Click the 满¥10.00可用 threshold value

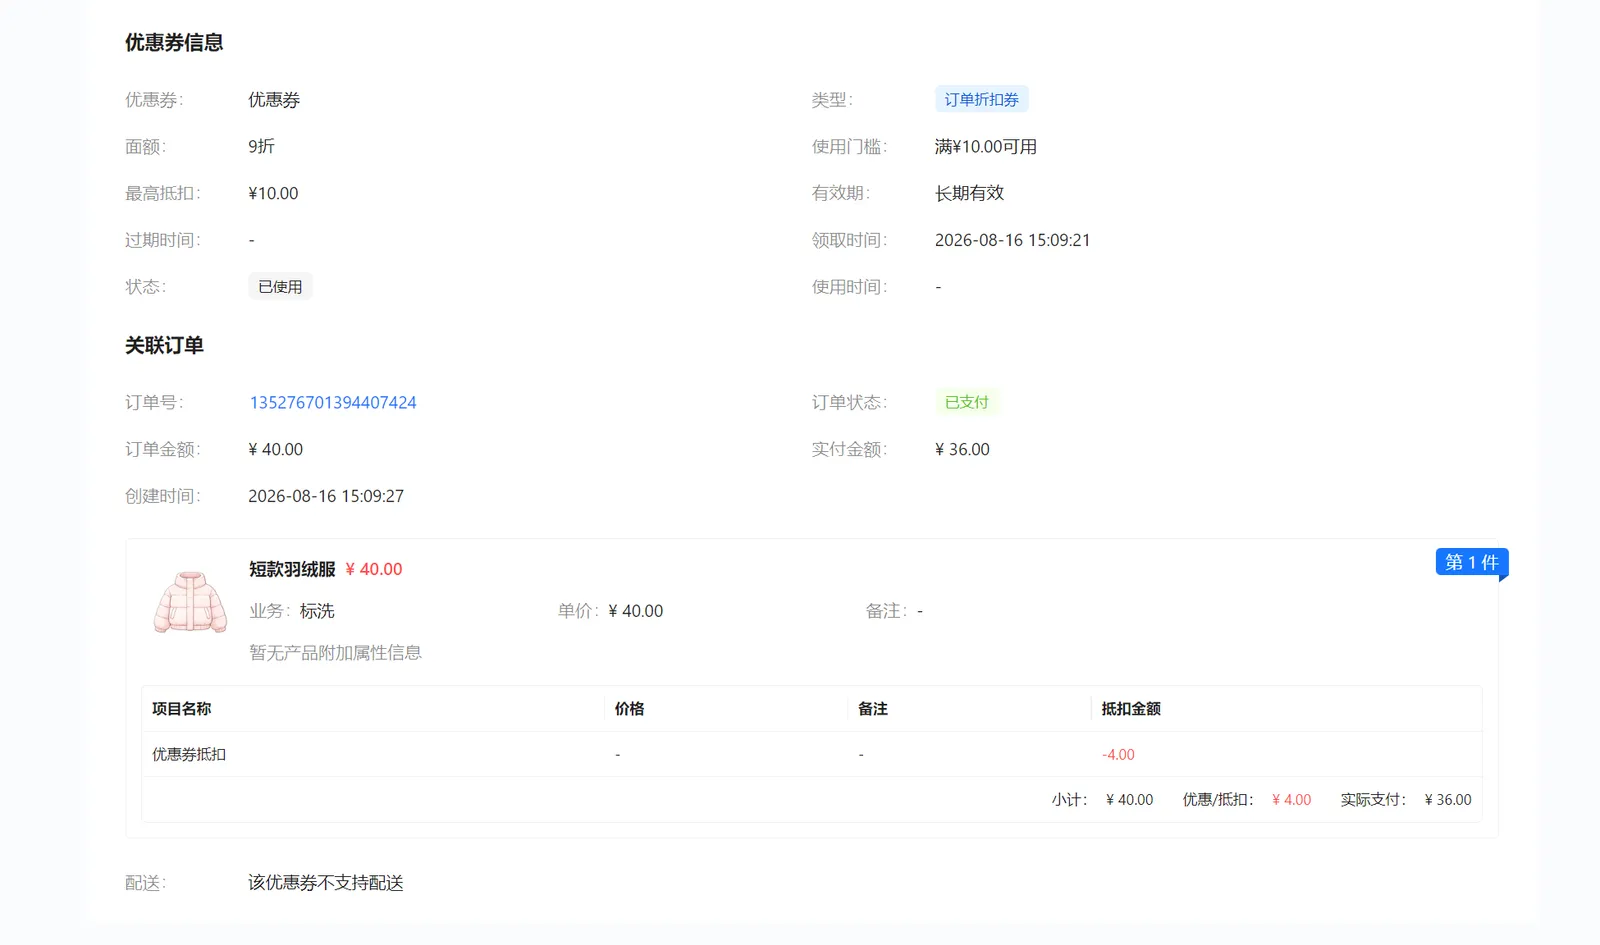point(986,146)
